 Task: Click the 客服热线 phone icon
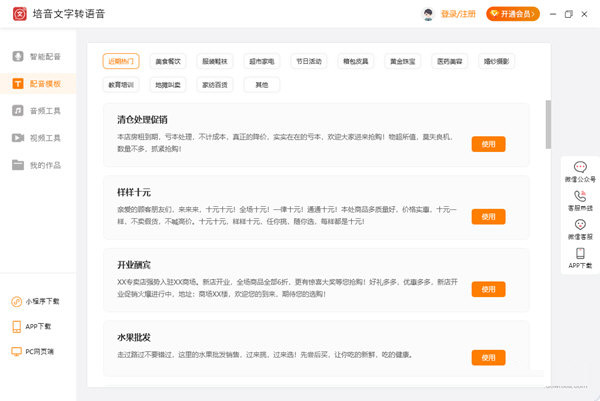point(580,200)
